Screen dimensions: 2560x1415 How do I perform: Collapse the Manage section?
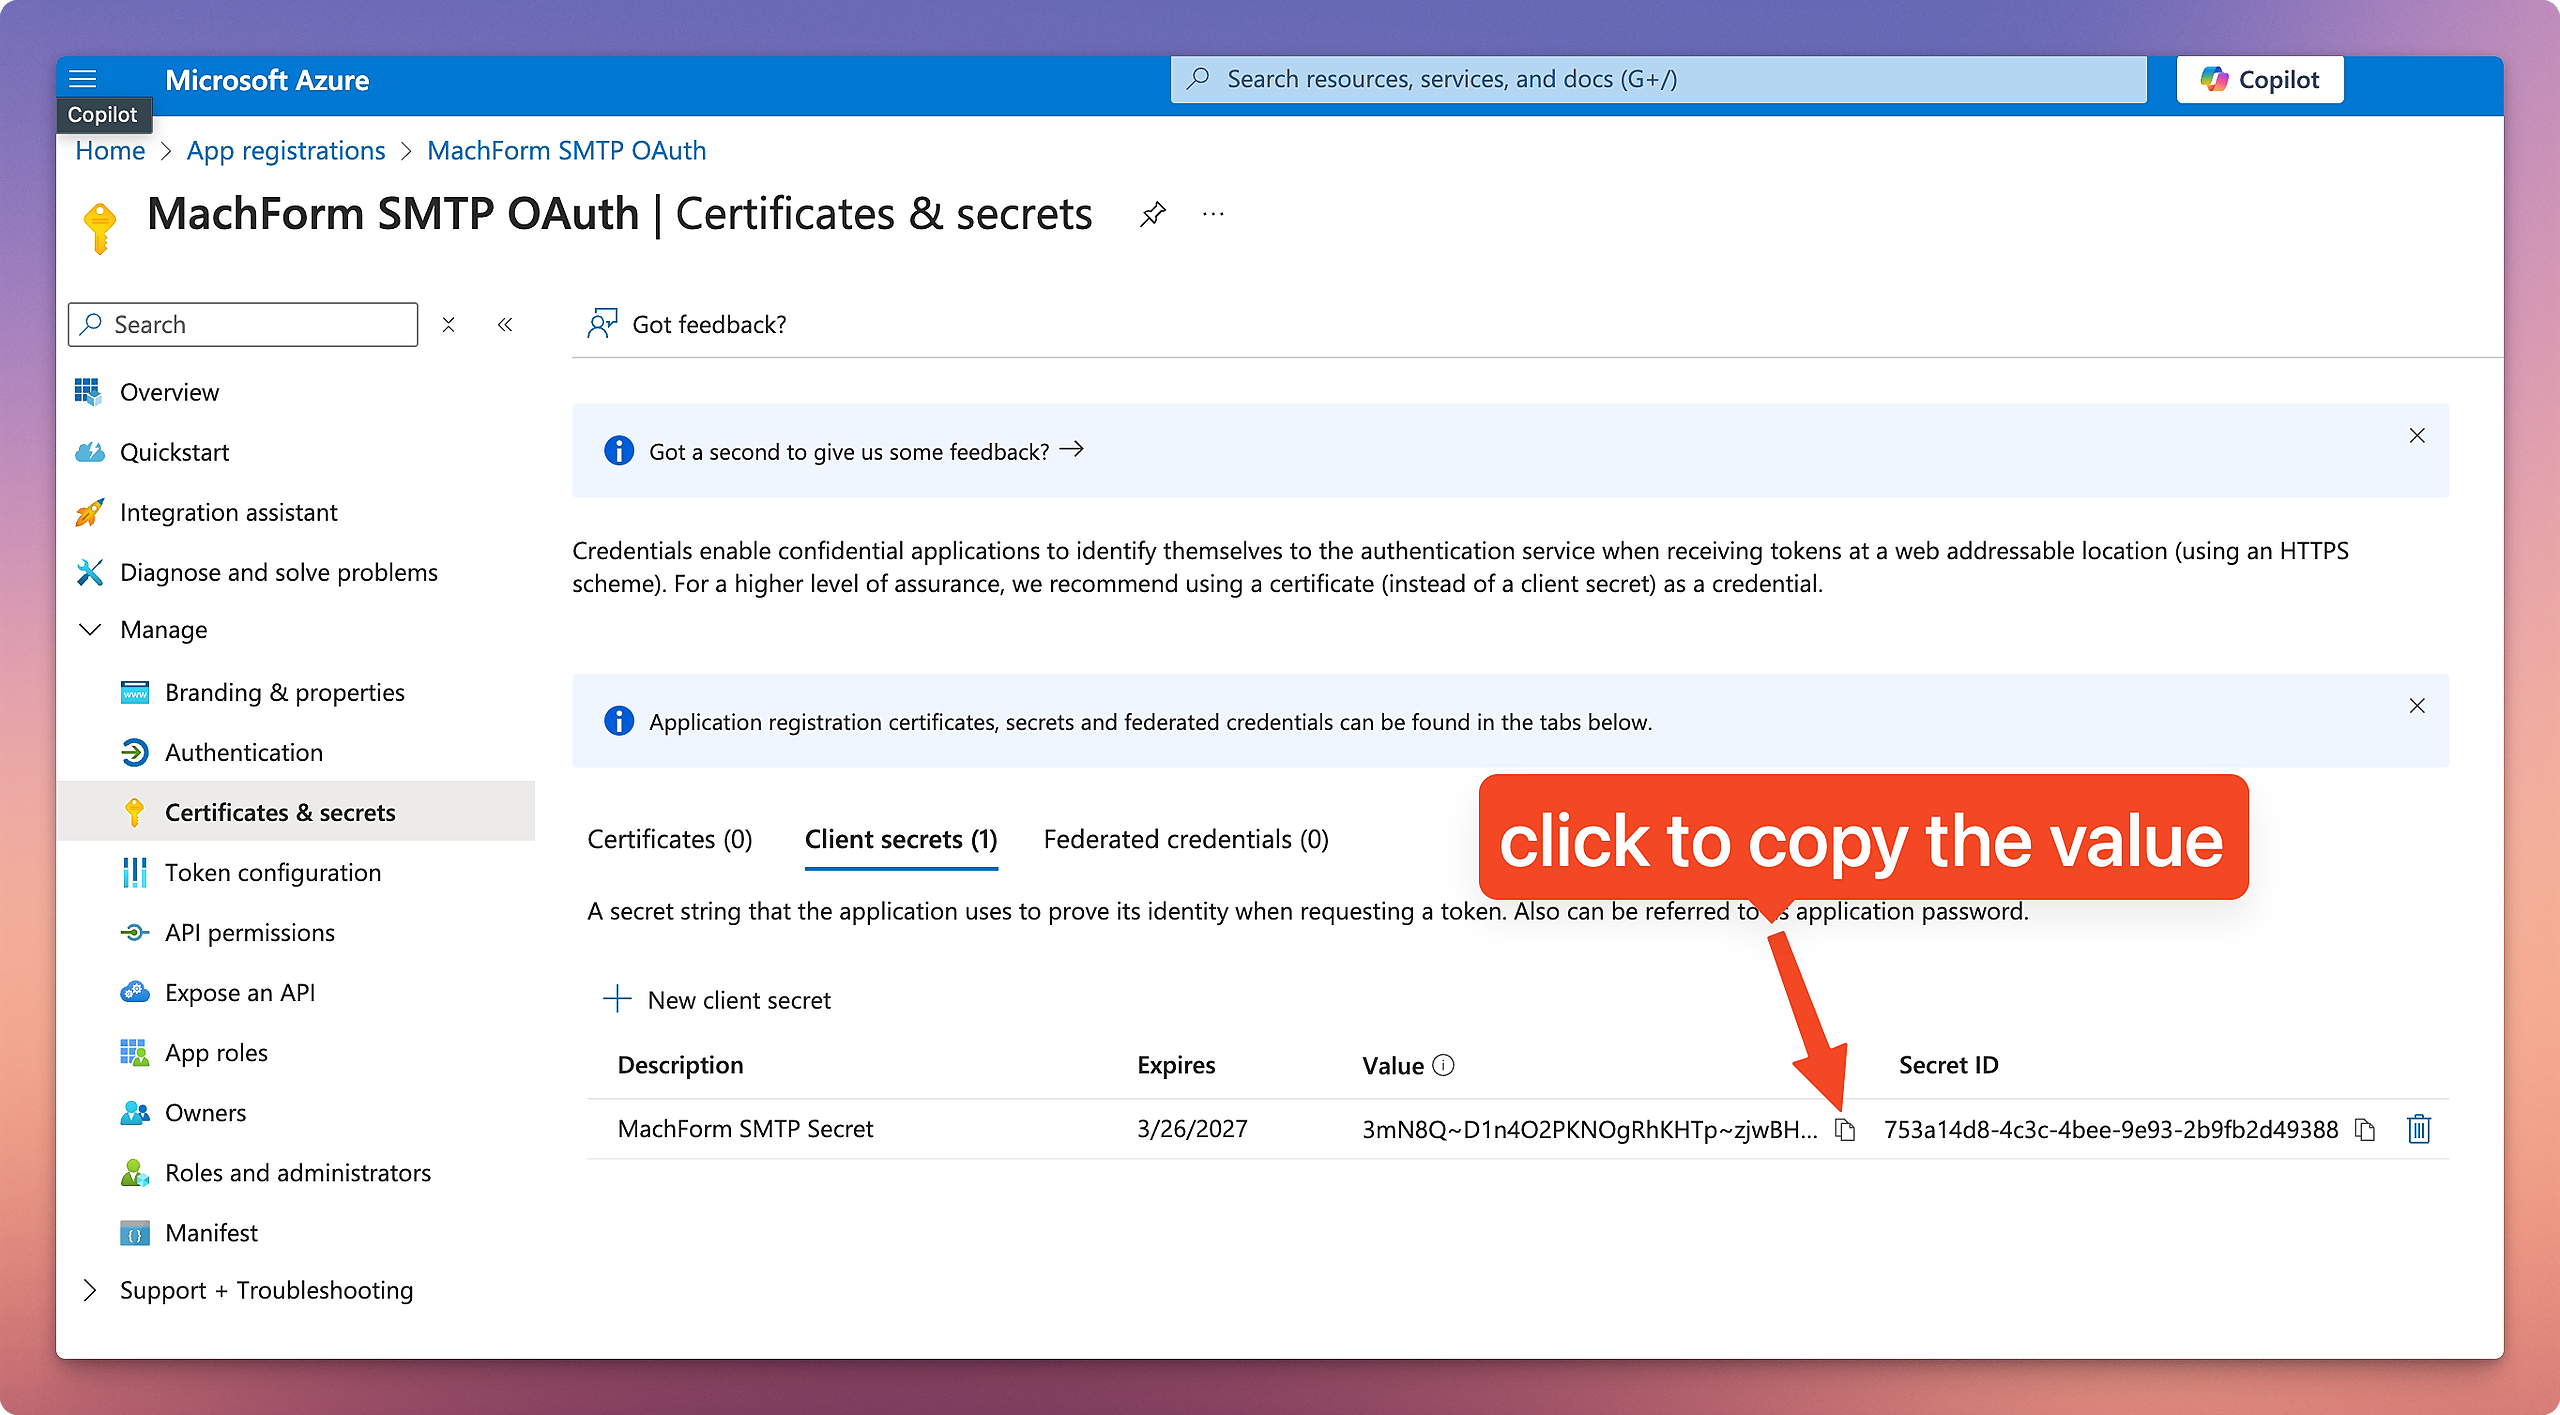coord(90,630)
